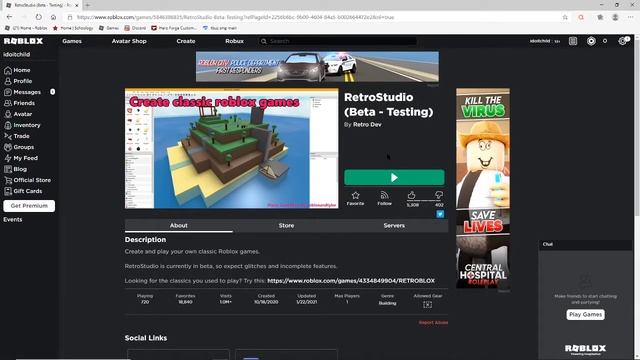Click Play Games in the chat panel
This screenshot has height=360, width=640.
pos(585,314)
